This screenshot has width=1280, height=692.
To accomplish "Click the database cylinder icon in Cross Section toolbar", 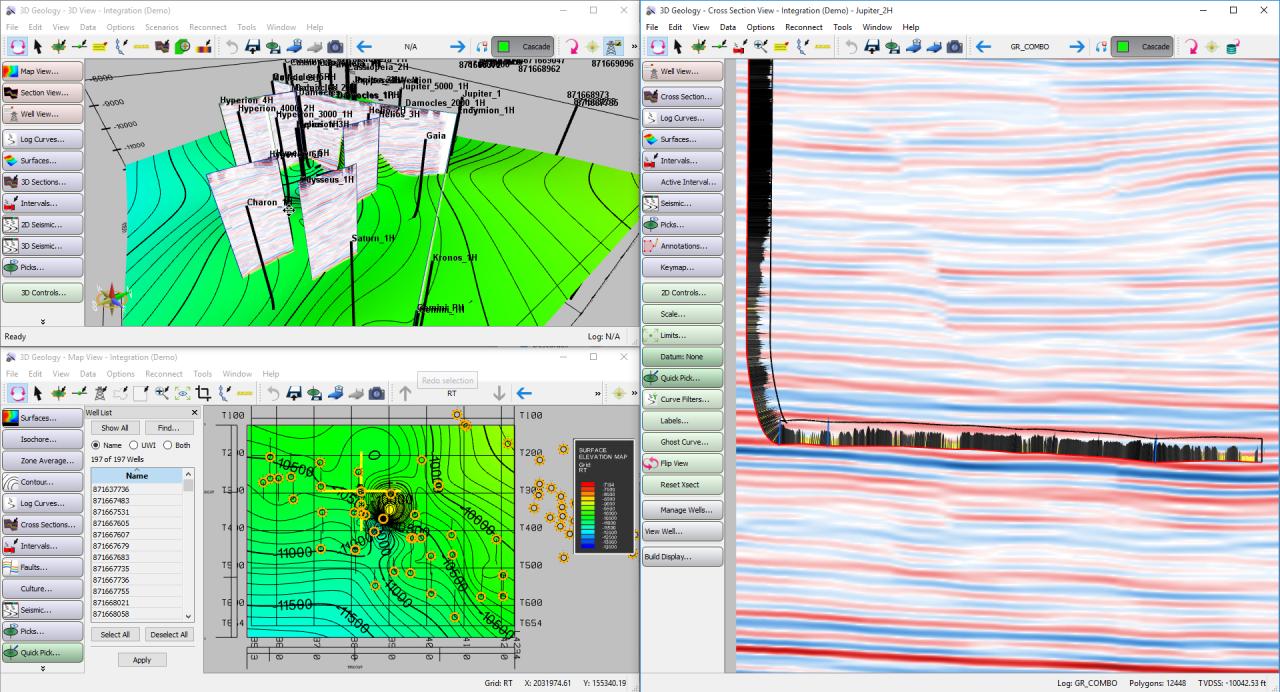I will pyautogui.click(x=1233, y=47).
